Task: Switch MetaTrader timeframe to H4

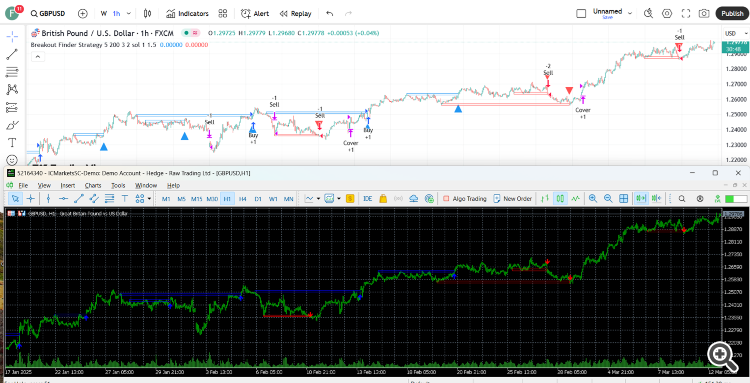Action: coord(243,198)
